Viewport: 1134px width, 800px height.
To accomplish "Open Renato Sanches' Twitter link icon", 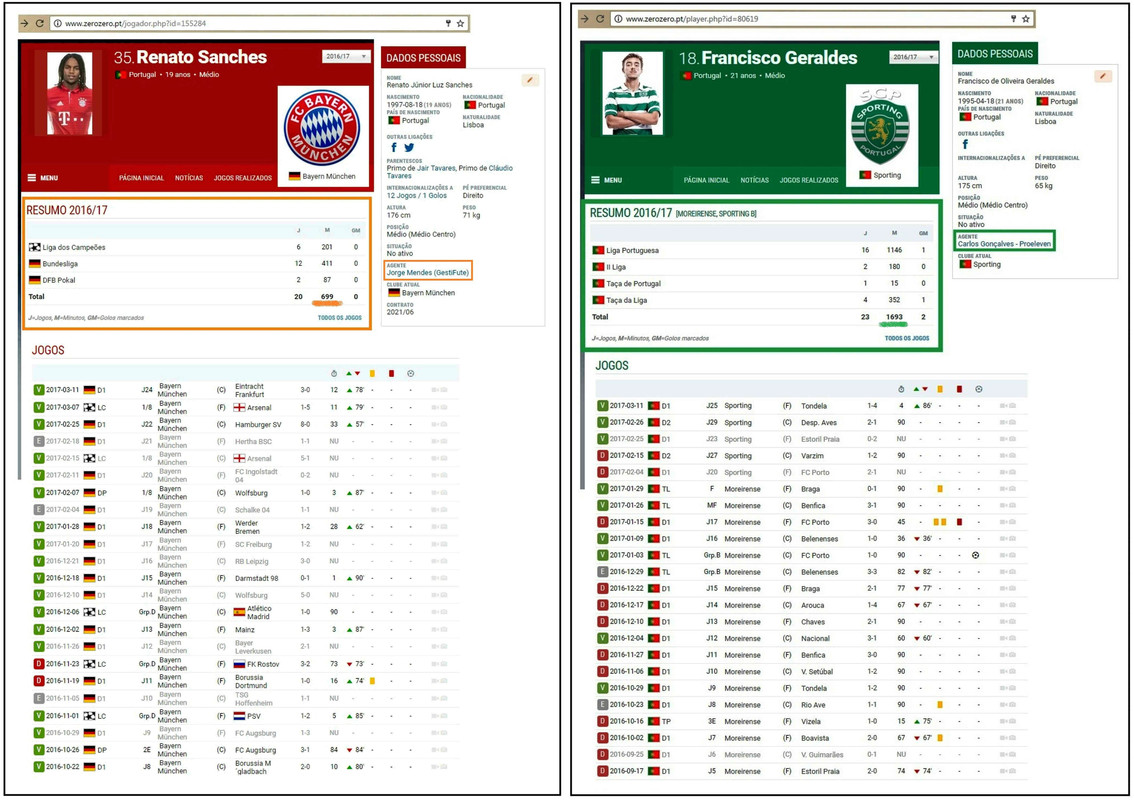I will click(409, 148).
